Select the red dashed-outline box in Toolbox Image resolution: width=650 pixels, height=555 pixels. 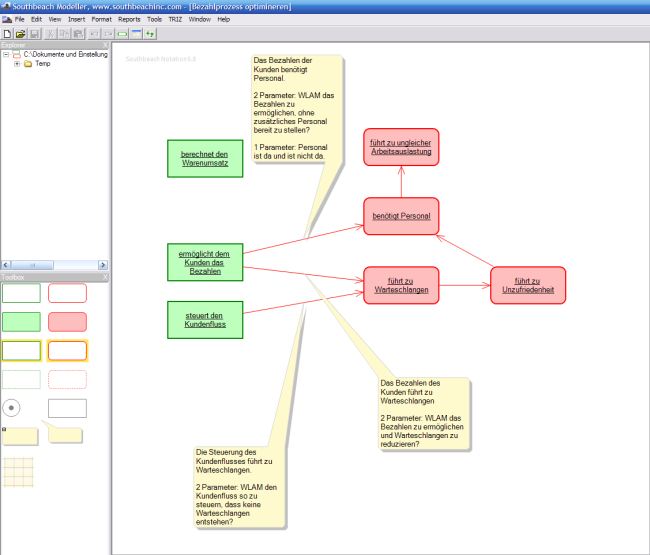[67, 379]
